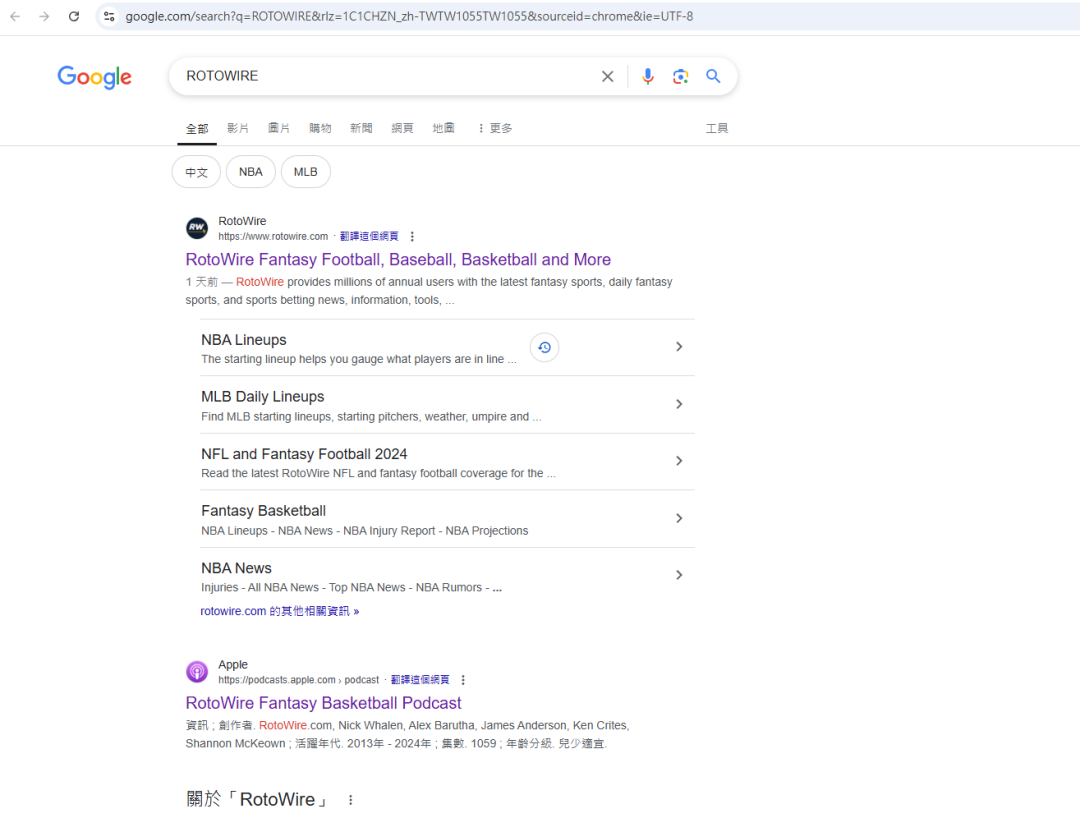The image size is (1080, 818).
Task: Expand the MLB Daily Lineups chevron
Action: pos(679,404)
